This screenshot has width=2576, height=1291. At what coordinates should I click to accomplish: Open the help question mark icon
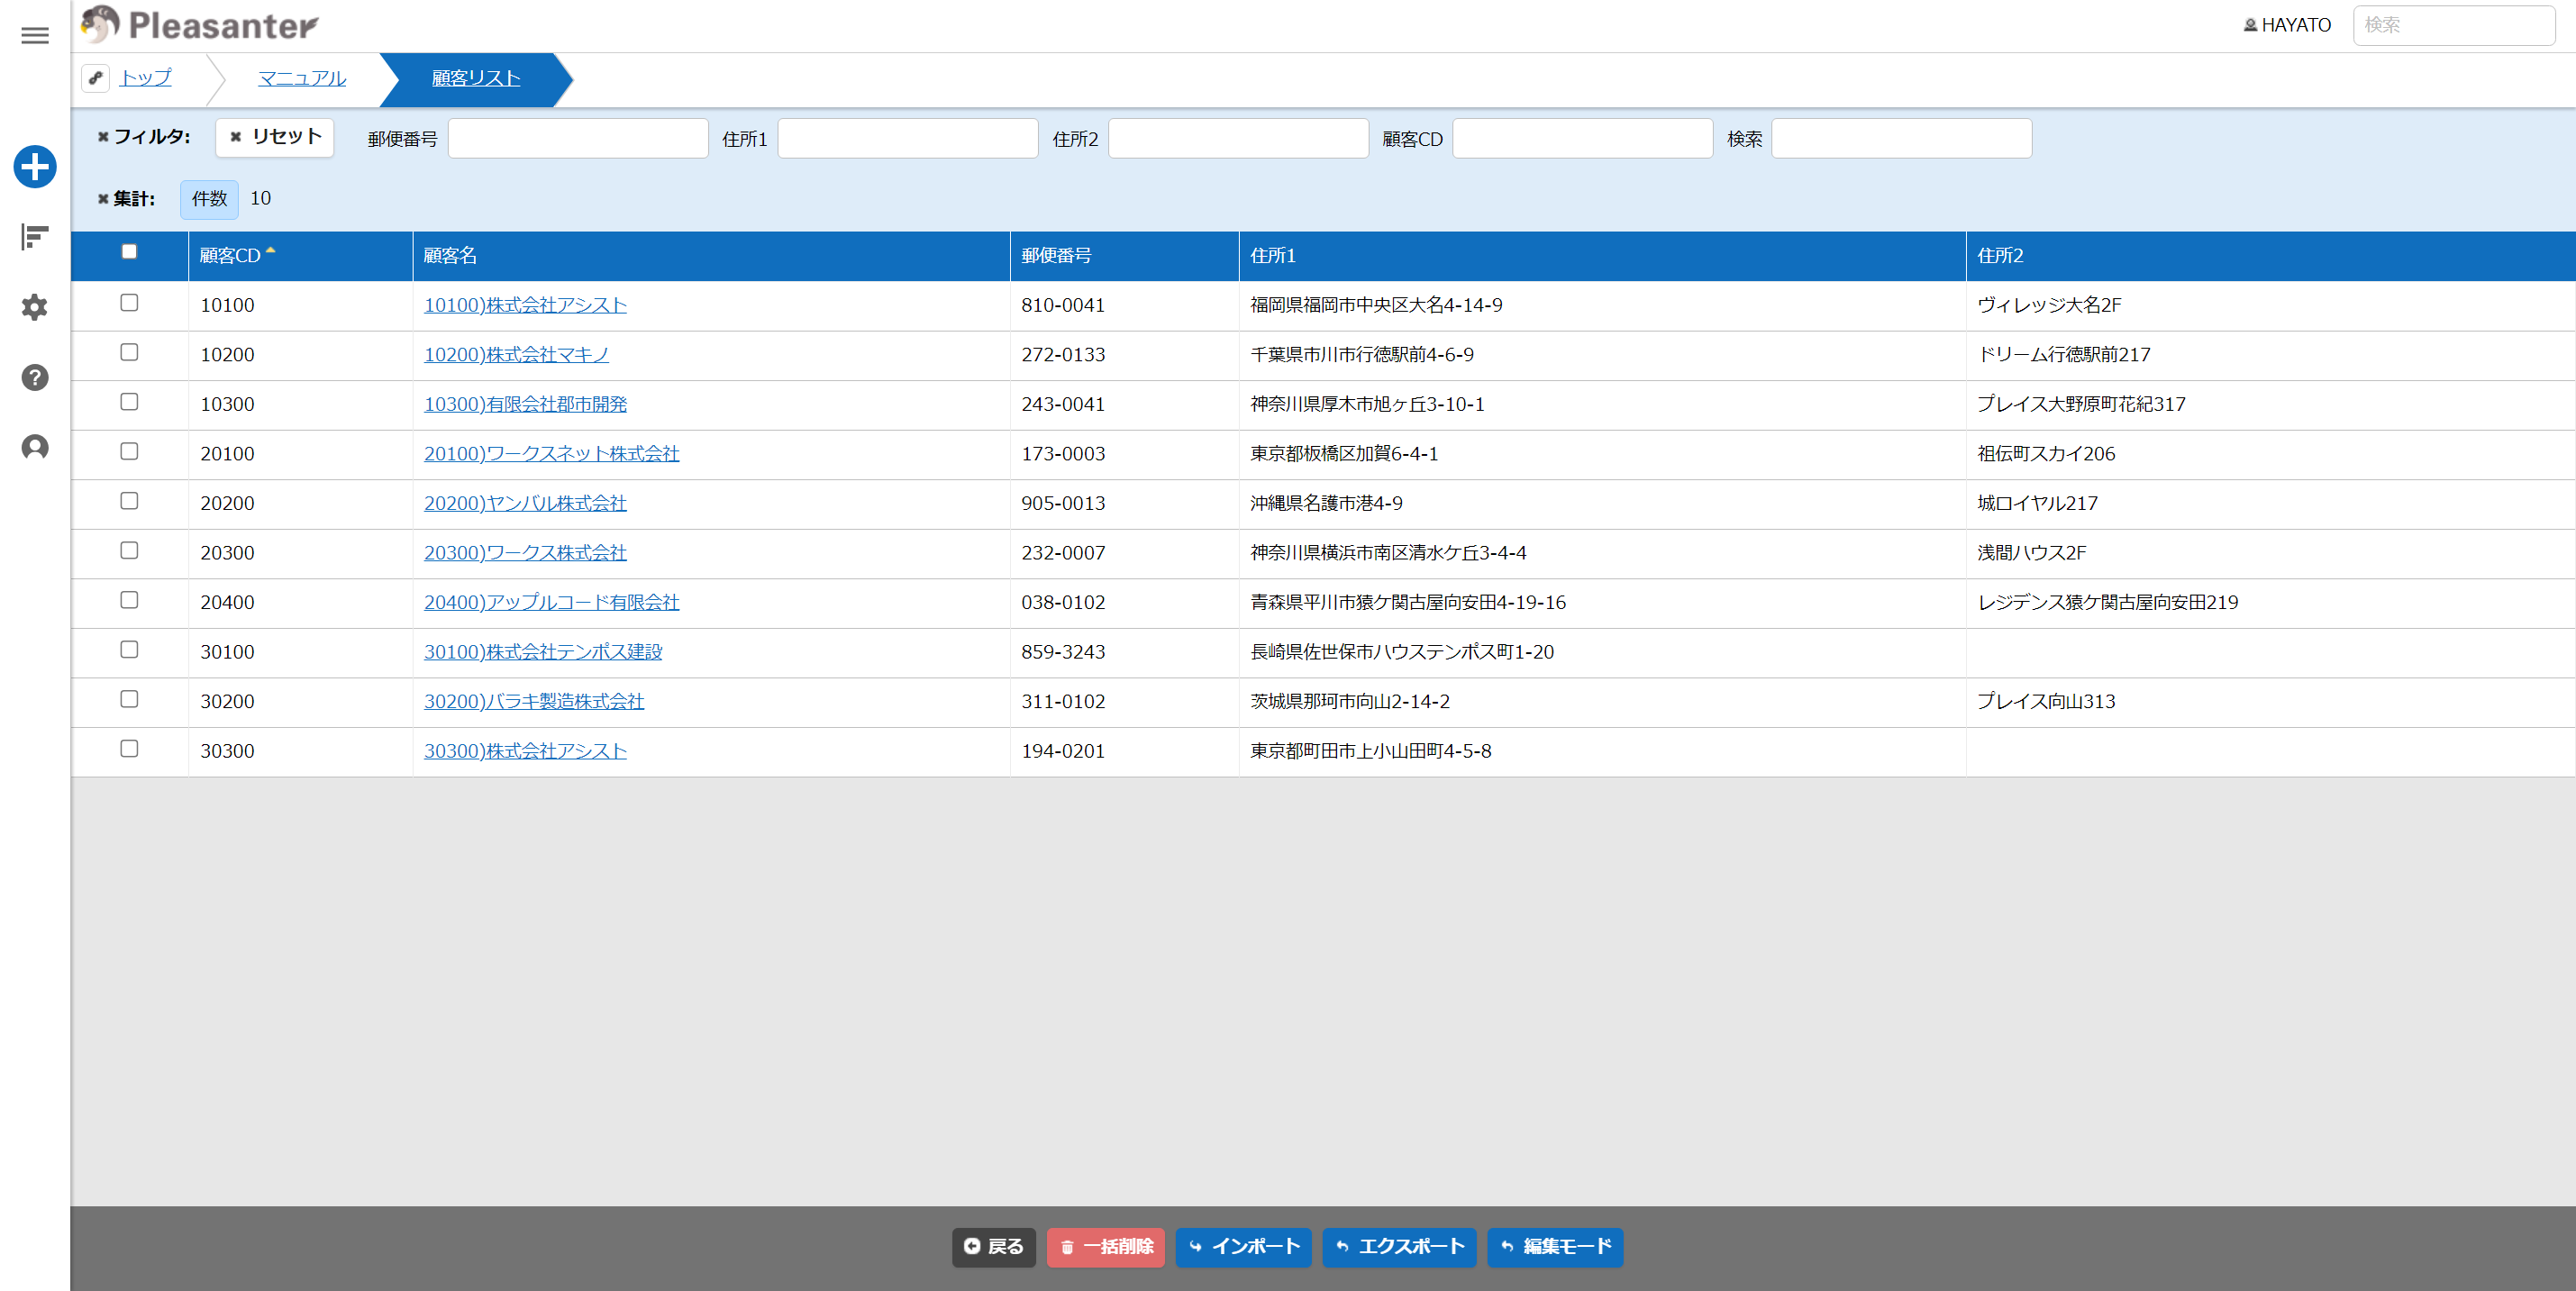click(35, 377)
